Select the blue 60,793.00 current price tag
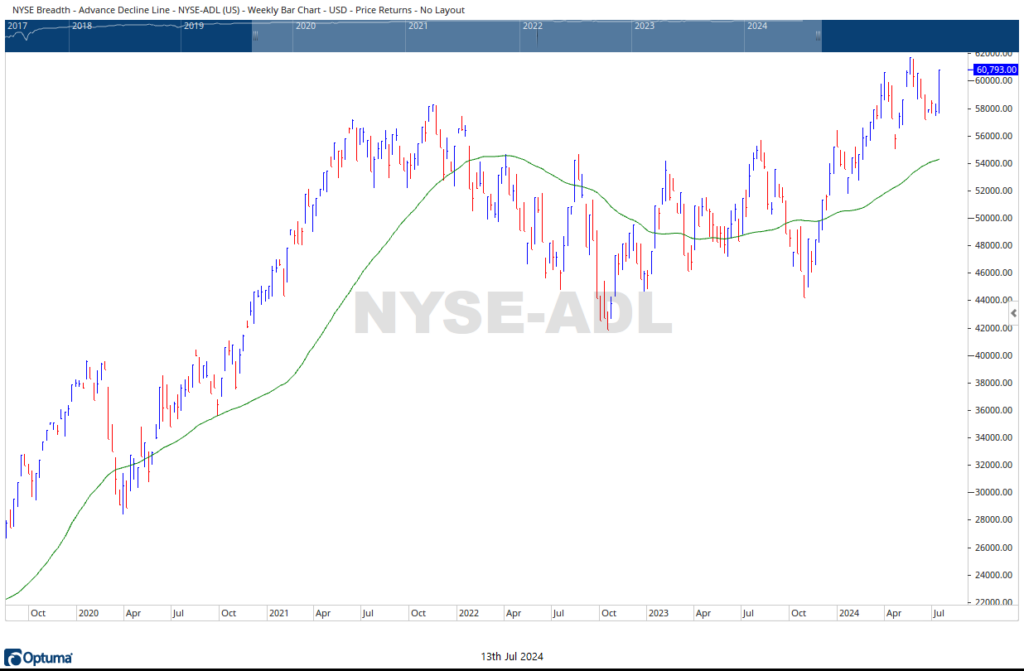Viewport: 1024px width, 671px height. [993, 69]
